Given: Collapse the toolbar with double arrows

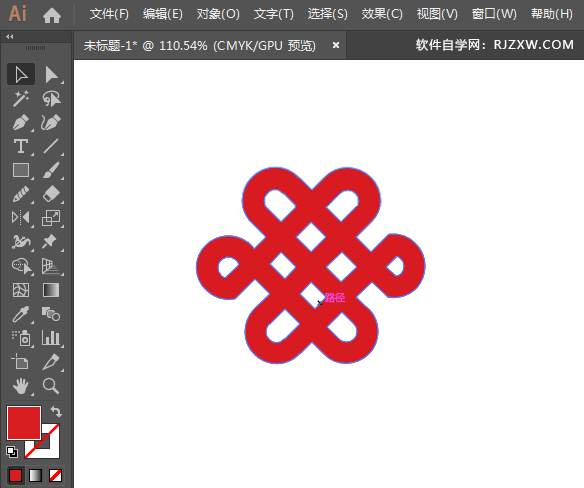Looking at the screenshot, I should (x=10, y=37).
